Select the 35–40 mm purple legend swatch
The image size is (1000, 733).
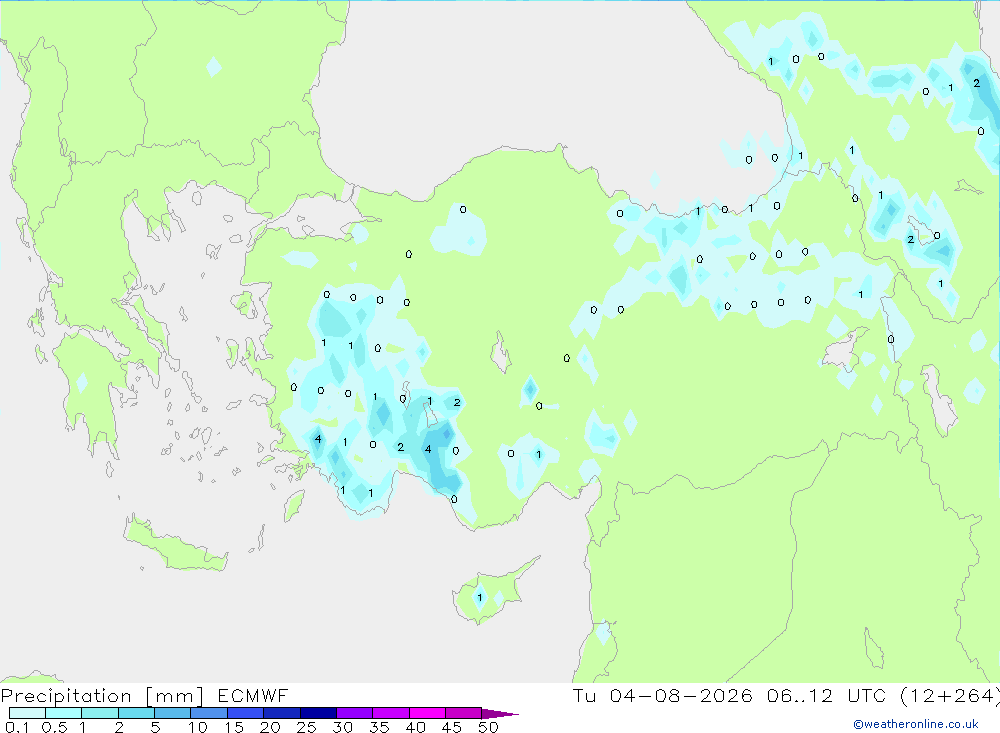(390, 713)
